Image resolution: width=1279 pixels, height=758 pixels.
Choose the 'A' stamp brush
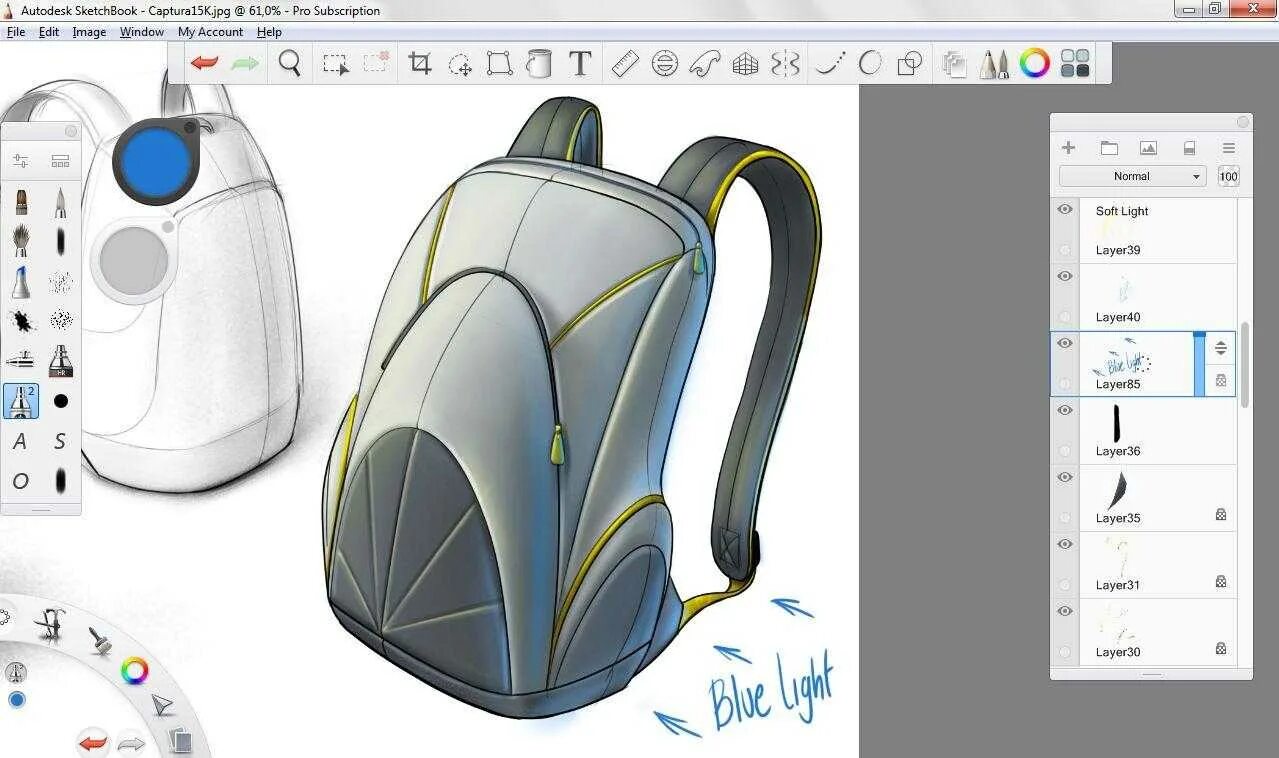[20, 441]
